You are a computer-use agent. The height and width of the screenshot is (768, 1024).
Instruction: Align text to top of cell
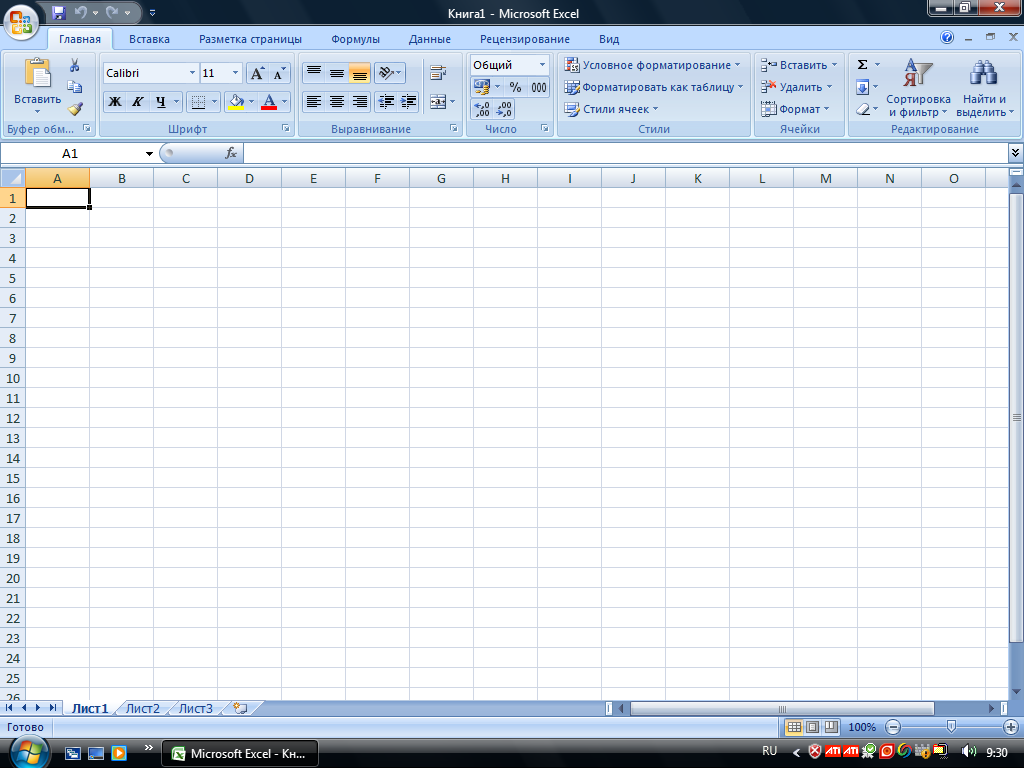(x=314, y=72)
